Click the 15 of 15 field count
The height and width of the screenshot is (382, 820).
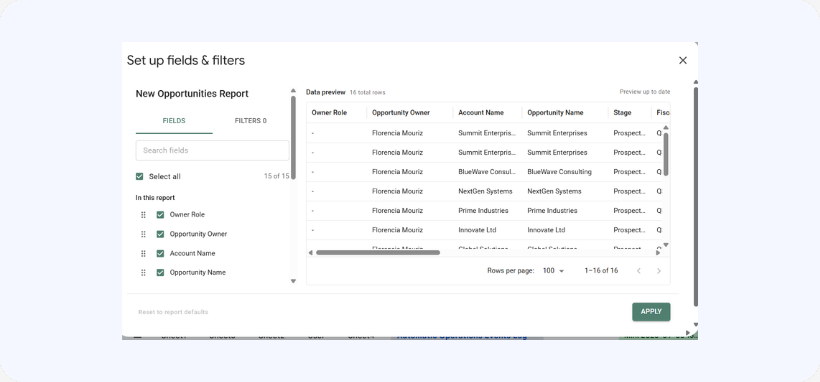(x=277, y=176)
